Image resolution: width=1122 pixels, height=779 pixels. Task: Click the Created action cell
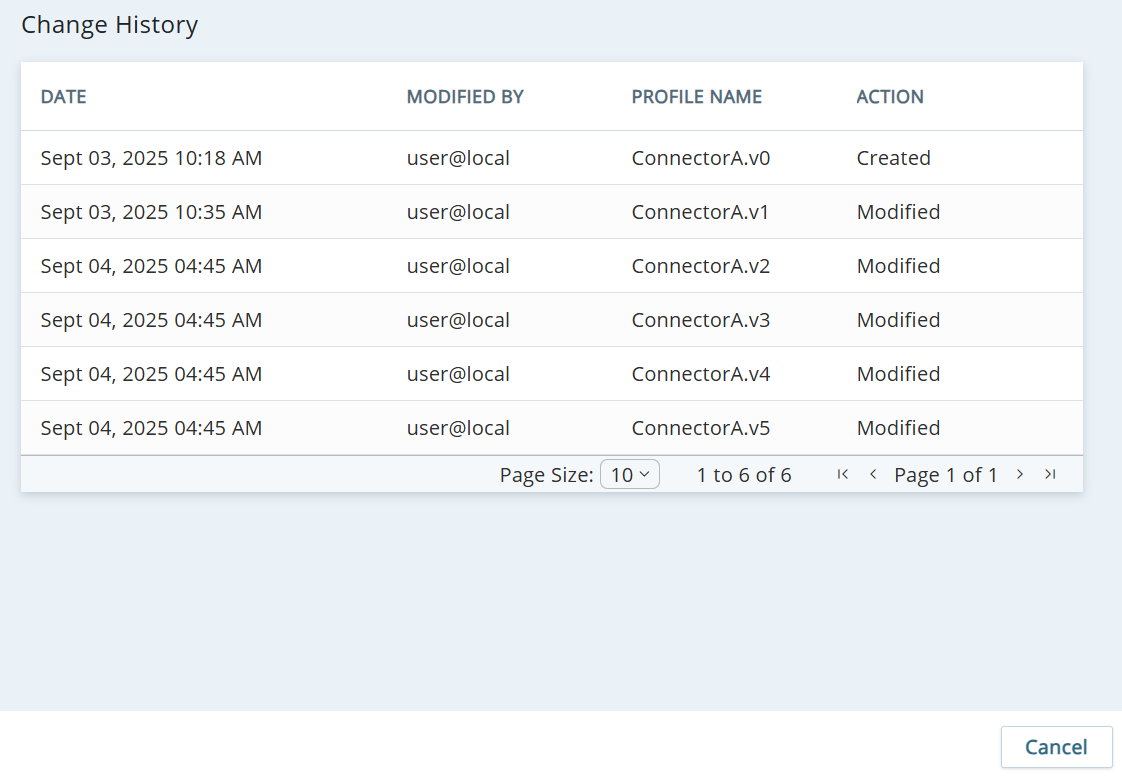click(893, 158)
